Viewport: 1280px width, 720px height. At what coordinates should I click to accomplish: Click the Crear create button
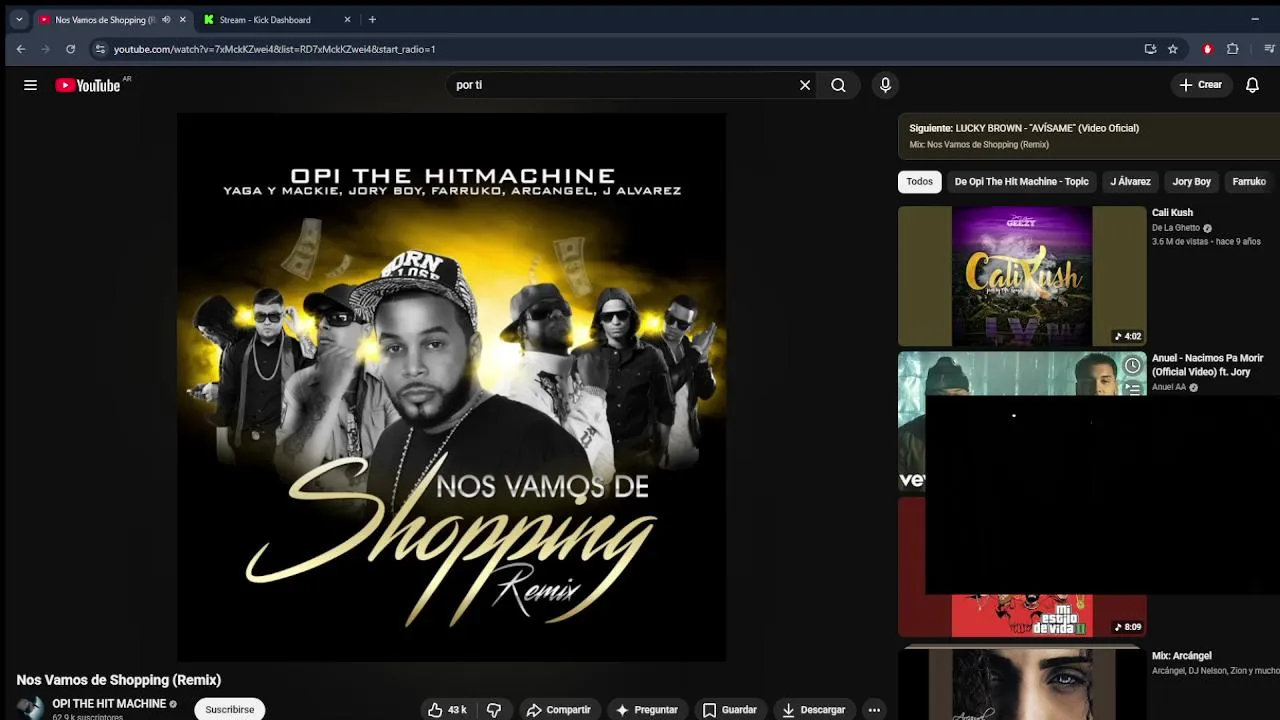[x=1201, y=85]
